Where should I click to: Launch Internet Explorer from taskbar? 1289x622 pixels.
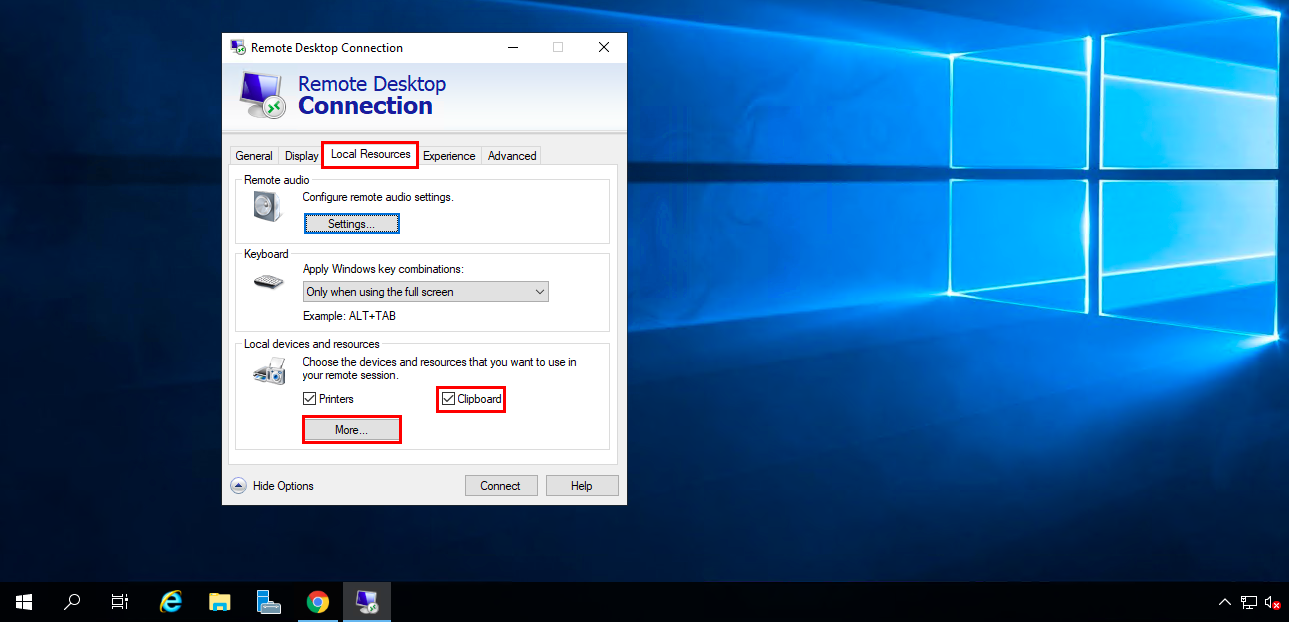pos(172,601)
